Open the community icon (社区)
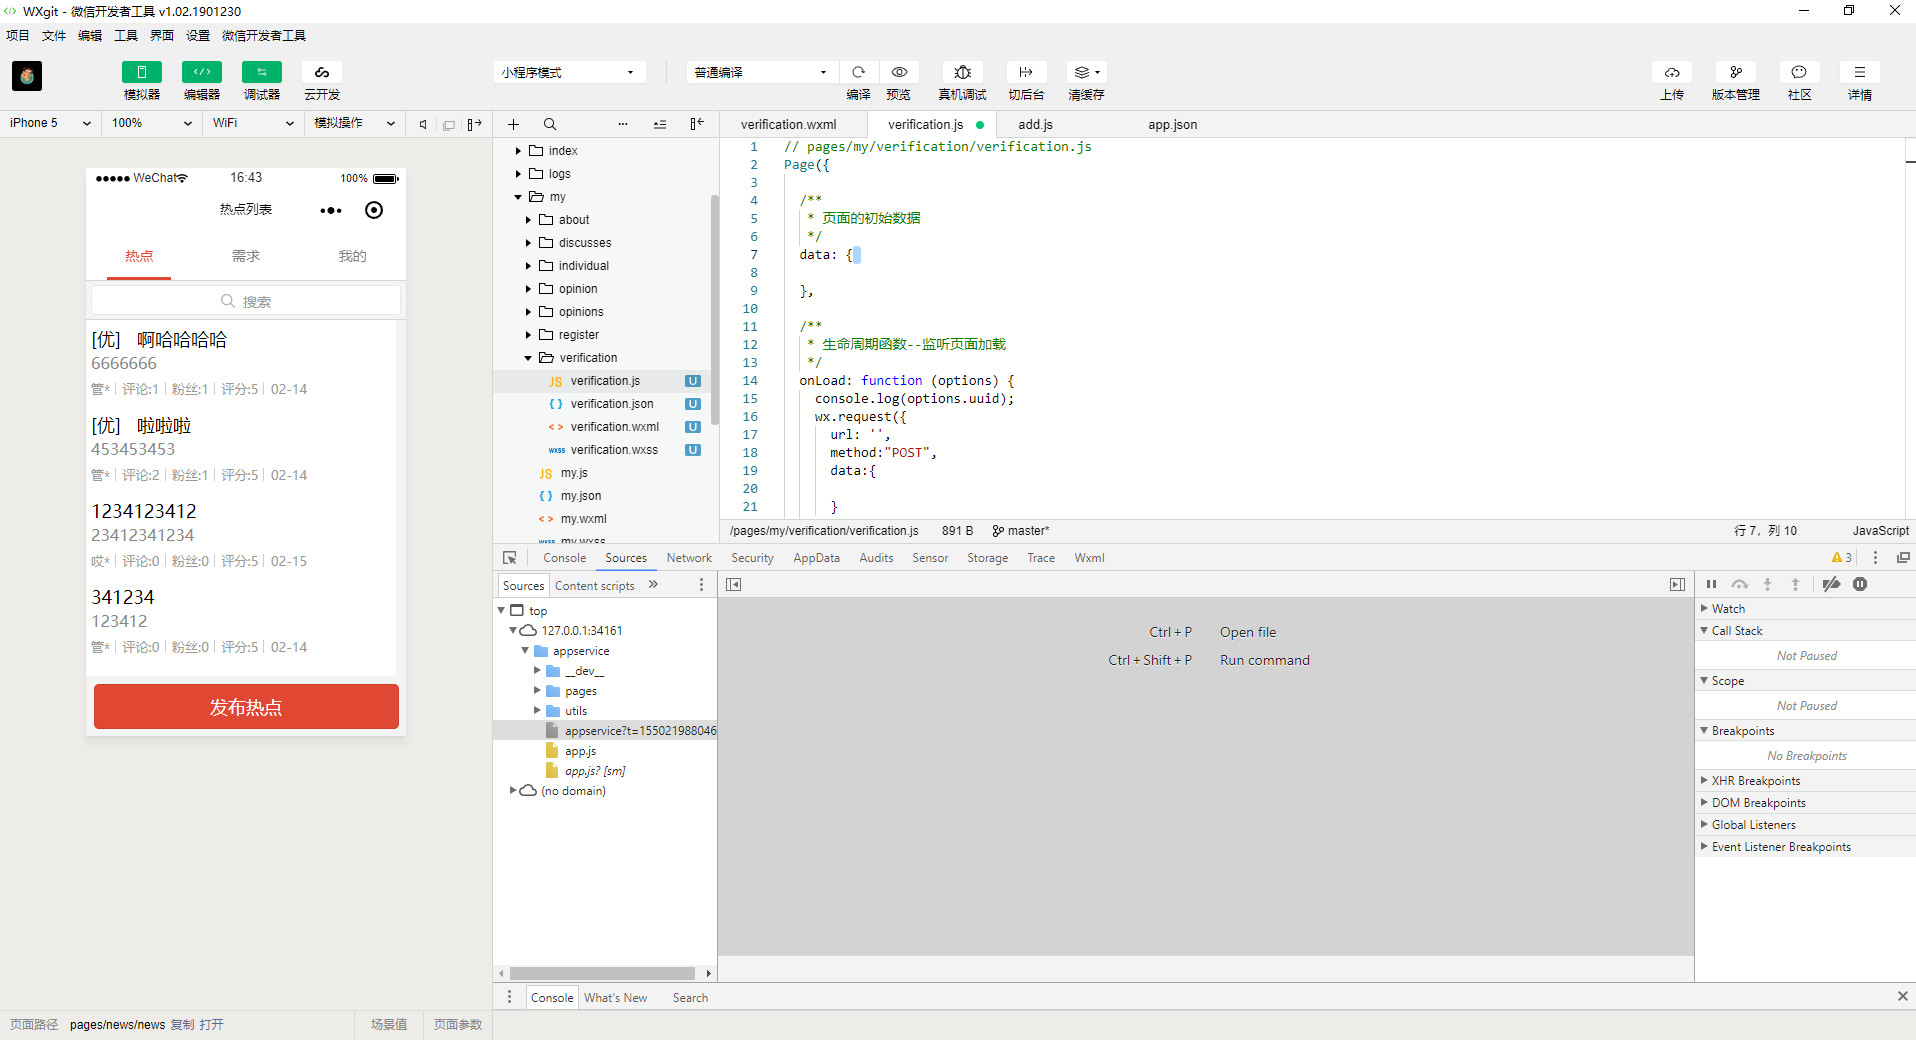This screenshot has width=1916, height=1040. click(1799, 72)
